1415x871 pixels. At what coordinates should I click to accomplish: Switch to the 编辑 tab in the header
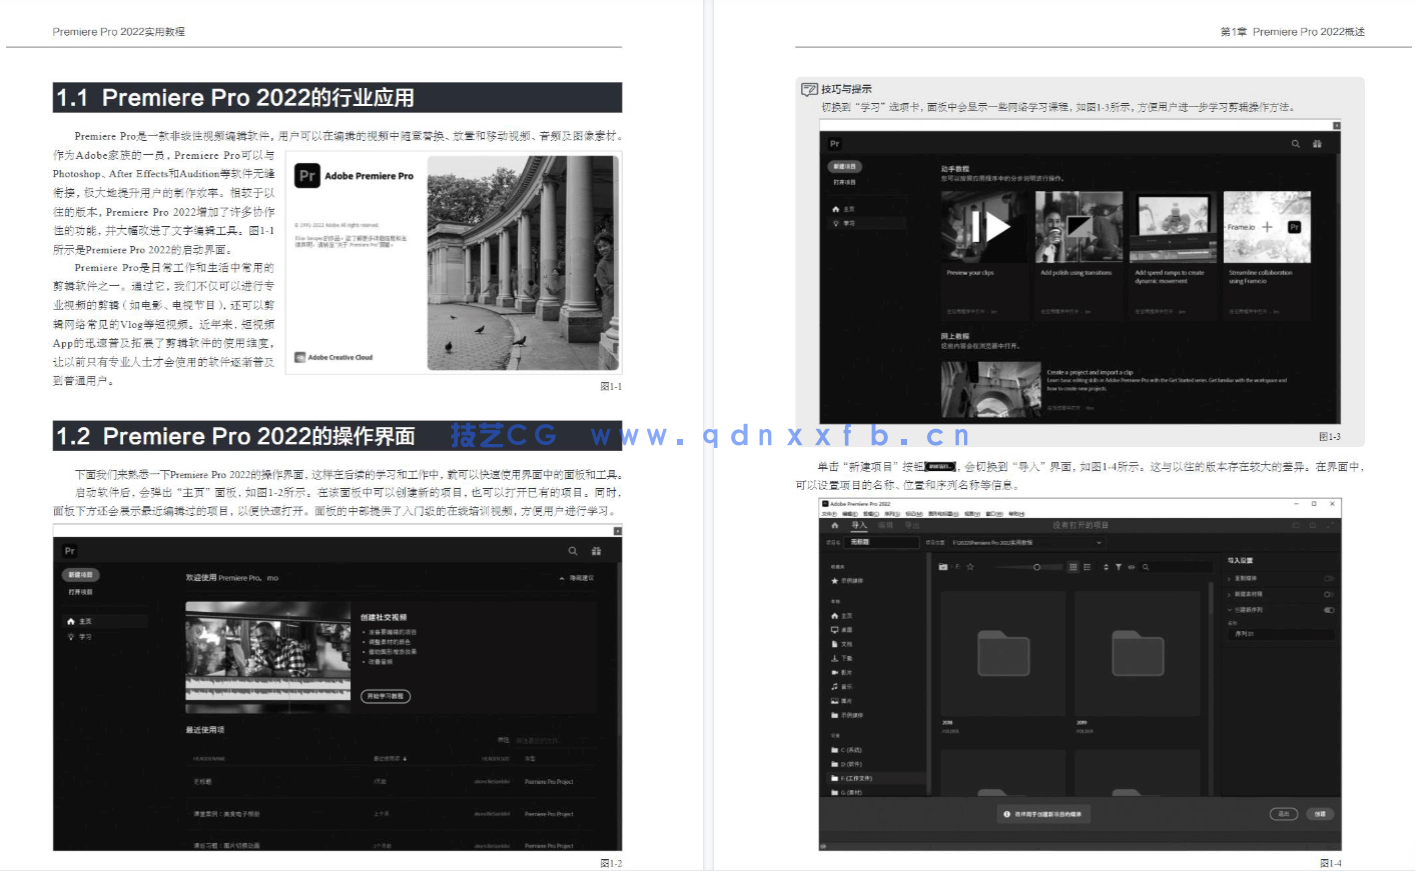coord(885,525)
